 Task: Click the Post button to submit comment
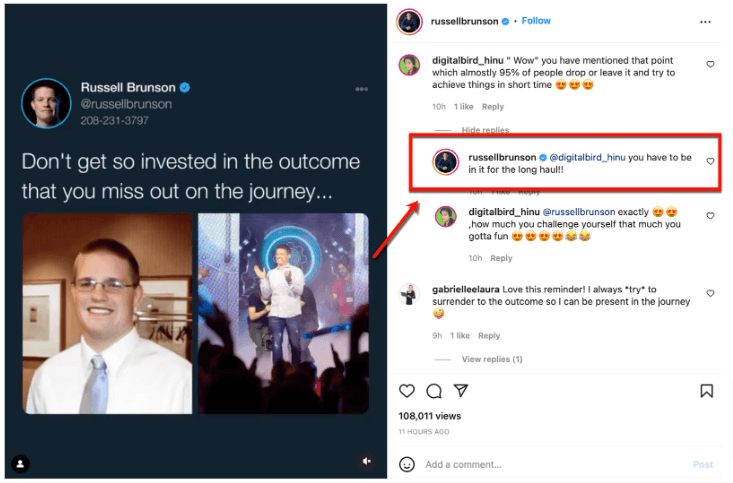point(703,464)
